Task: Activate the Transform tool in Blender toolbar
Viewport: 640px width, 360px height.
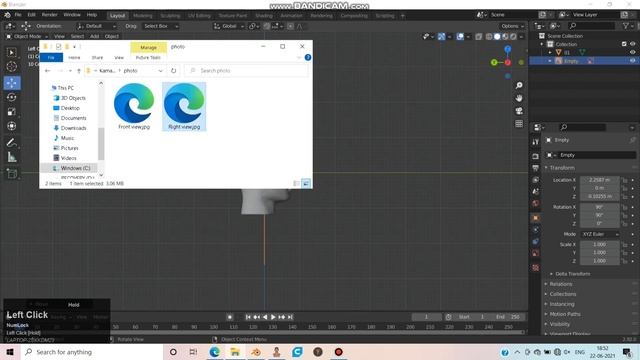Action: [12, 126]
